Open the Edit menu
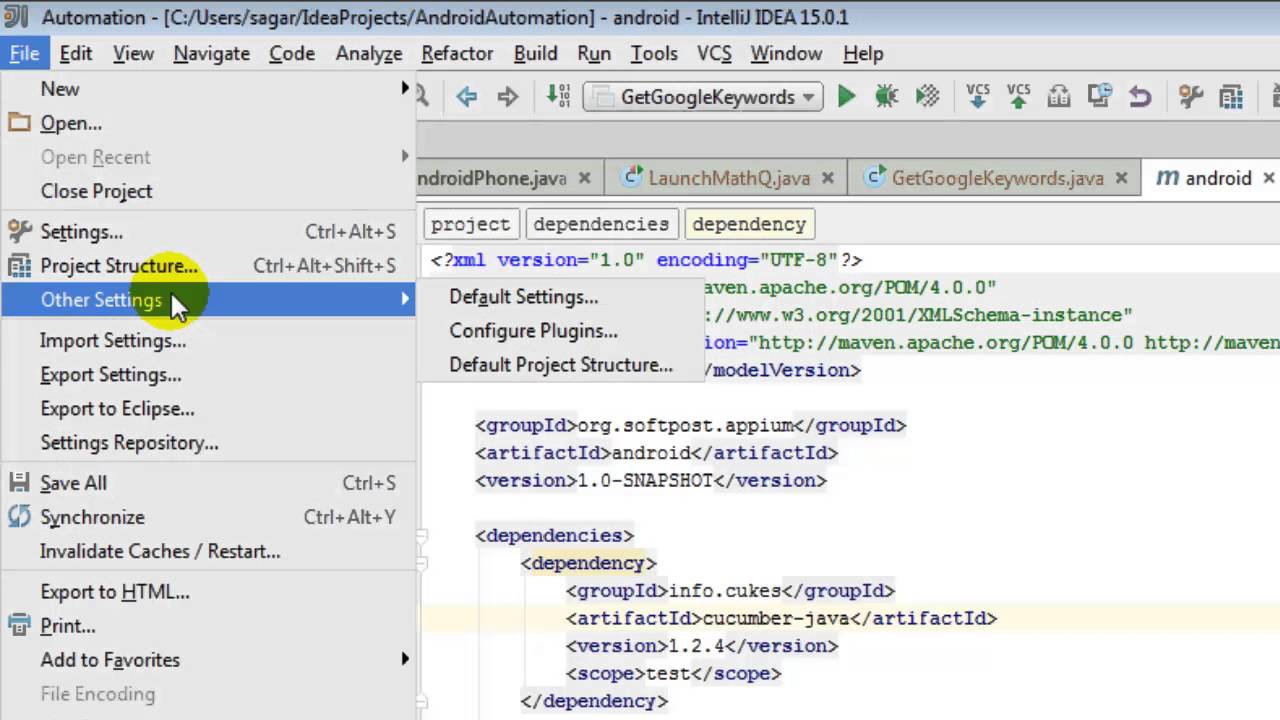This screenshot has width=1280, height=720. [76, 54]
